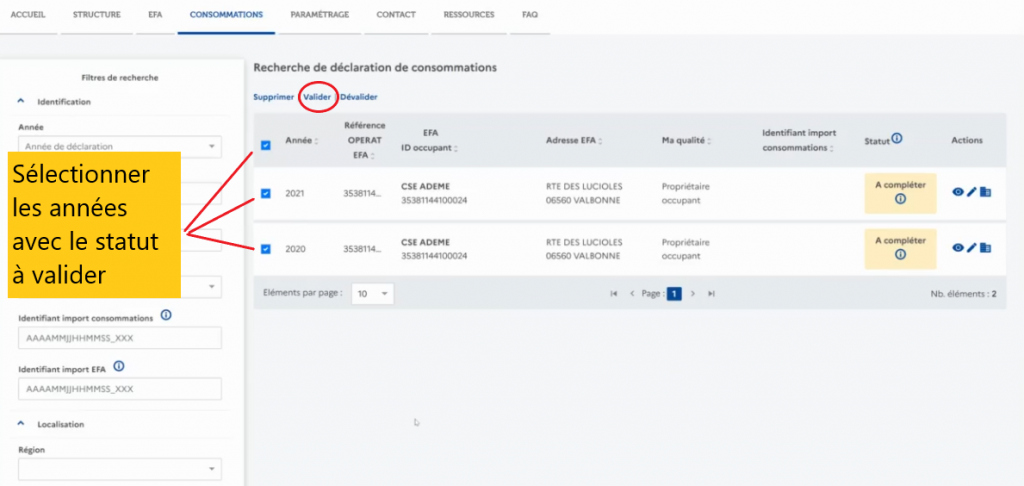Edit the 2020 declaration using the pencil icon
The width and height of the screenshot is (1024, 486).
click(971, 248)
